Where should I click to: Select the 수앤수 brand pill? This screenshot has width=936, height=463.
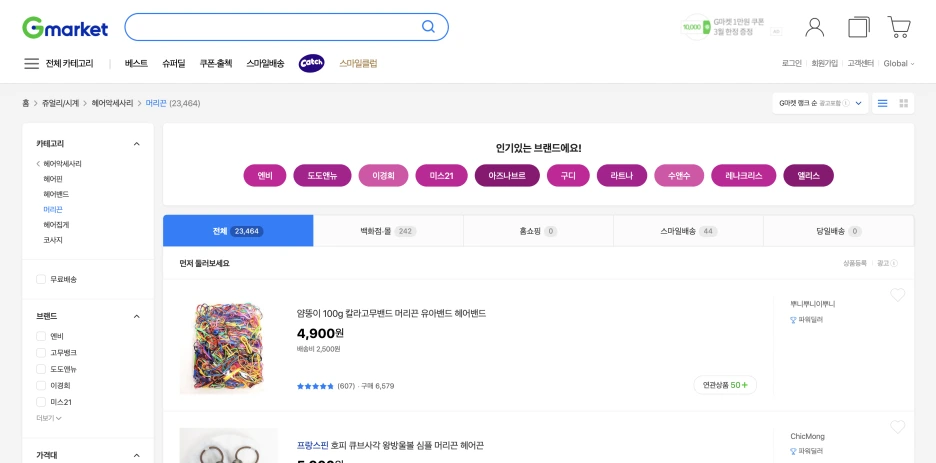pos(679,175)
